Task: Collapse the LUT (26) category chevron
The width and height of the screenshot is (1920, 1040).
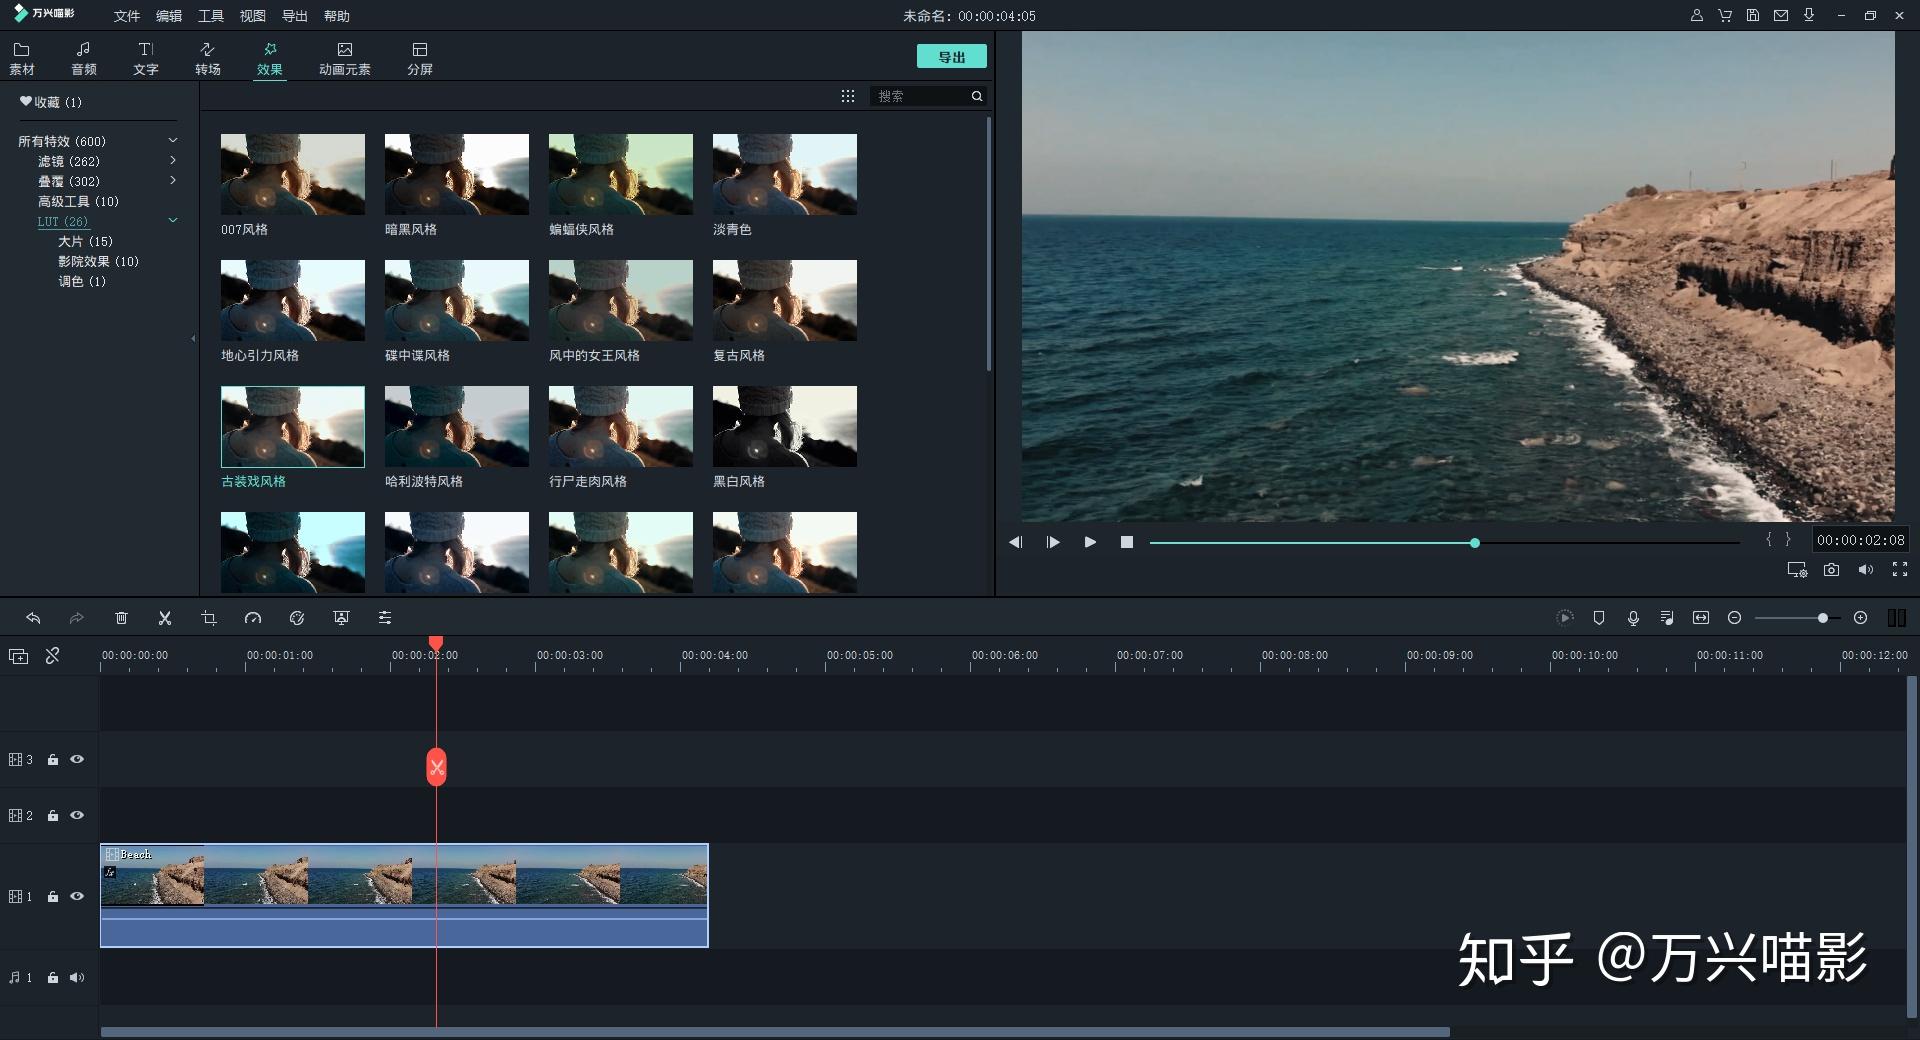Action: [x=173, y=221]
